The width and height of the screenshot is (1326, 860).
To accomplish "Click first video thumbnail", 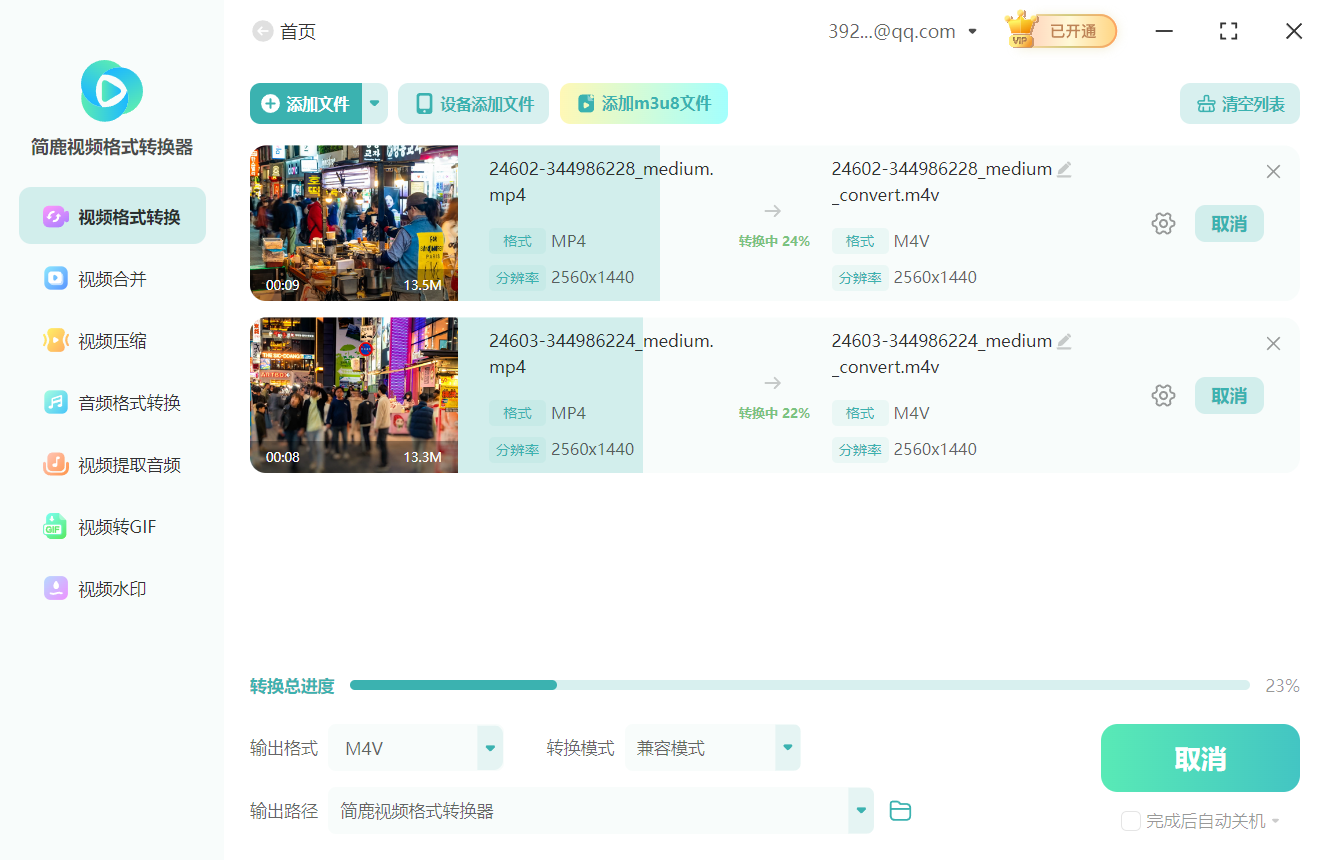I will (354, 223).
